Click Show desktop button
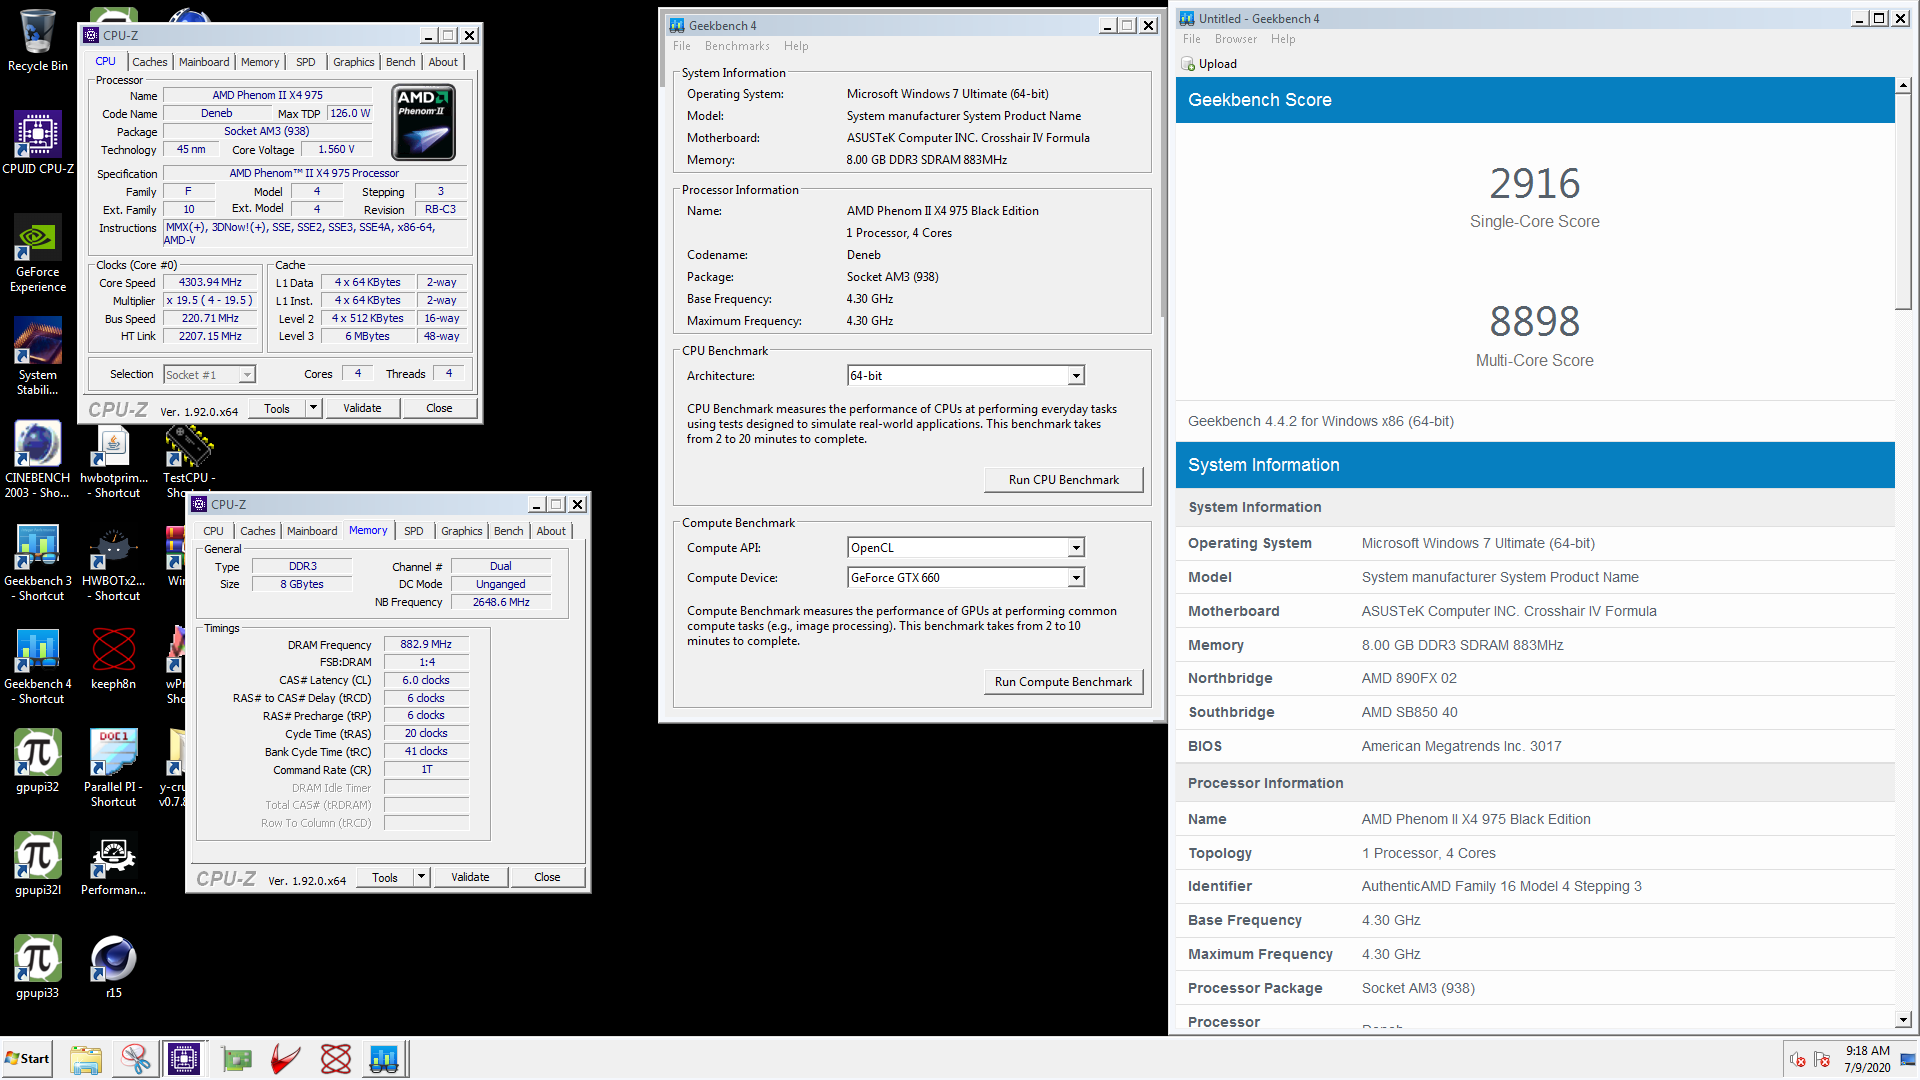This screenshot has width=1920, height=1080. pos(1908,1058)
